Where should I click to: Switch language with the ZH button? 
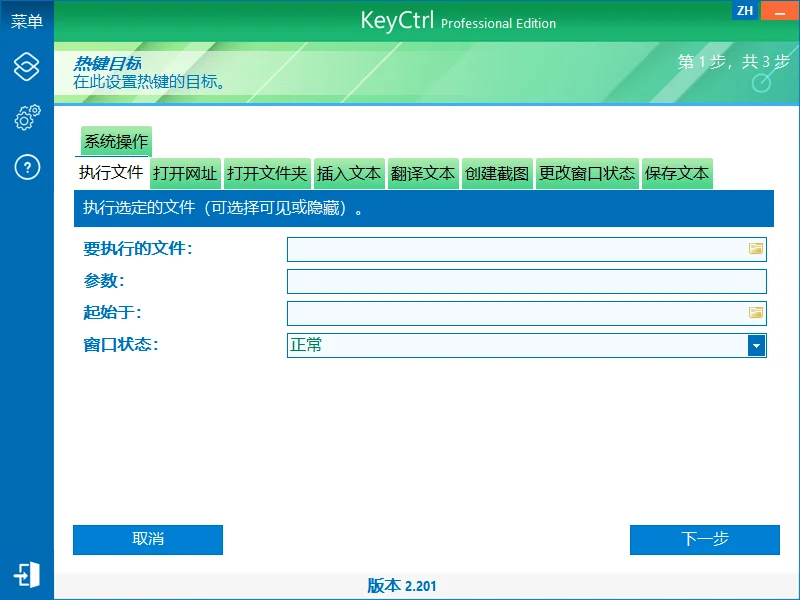745,10
